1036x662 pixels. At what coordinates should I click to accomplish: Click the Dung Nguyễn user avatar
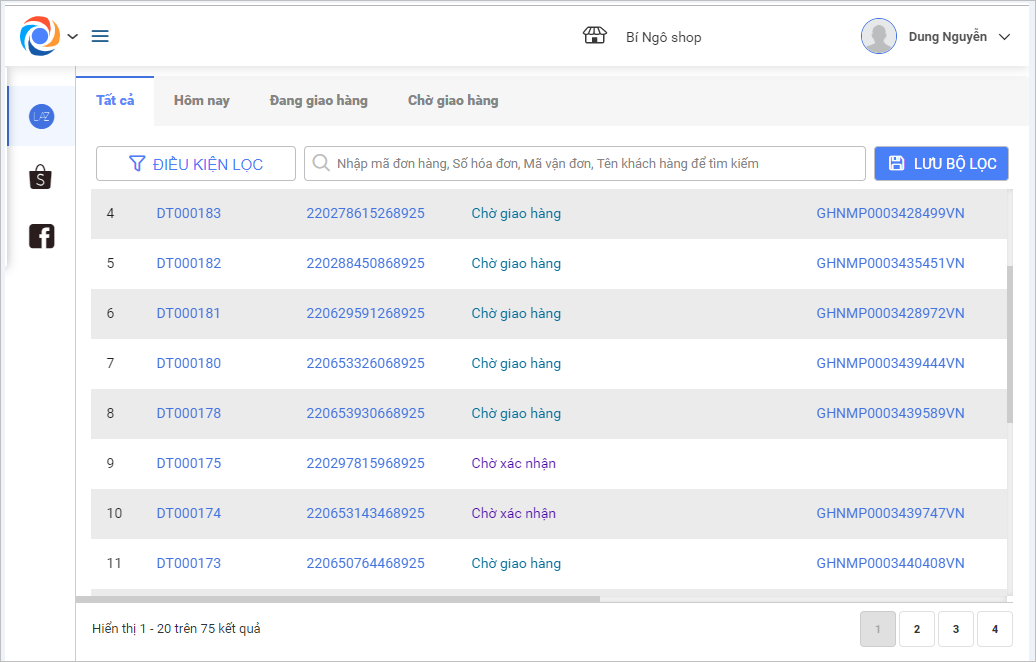point(879,36)
